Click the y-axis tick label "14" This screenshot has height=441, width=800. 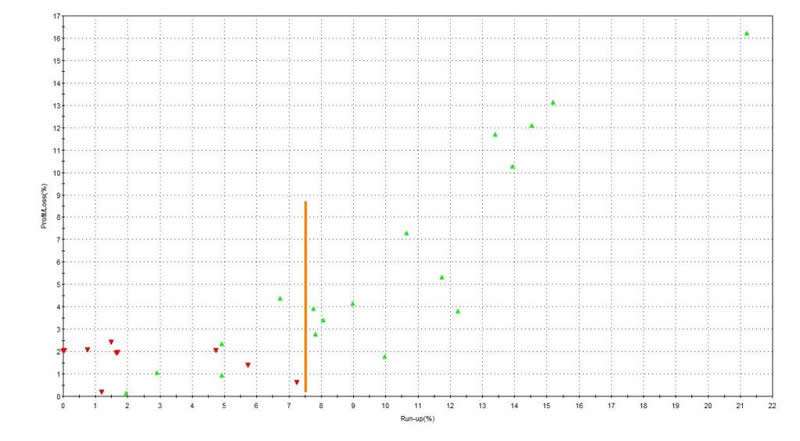(57, 83)
